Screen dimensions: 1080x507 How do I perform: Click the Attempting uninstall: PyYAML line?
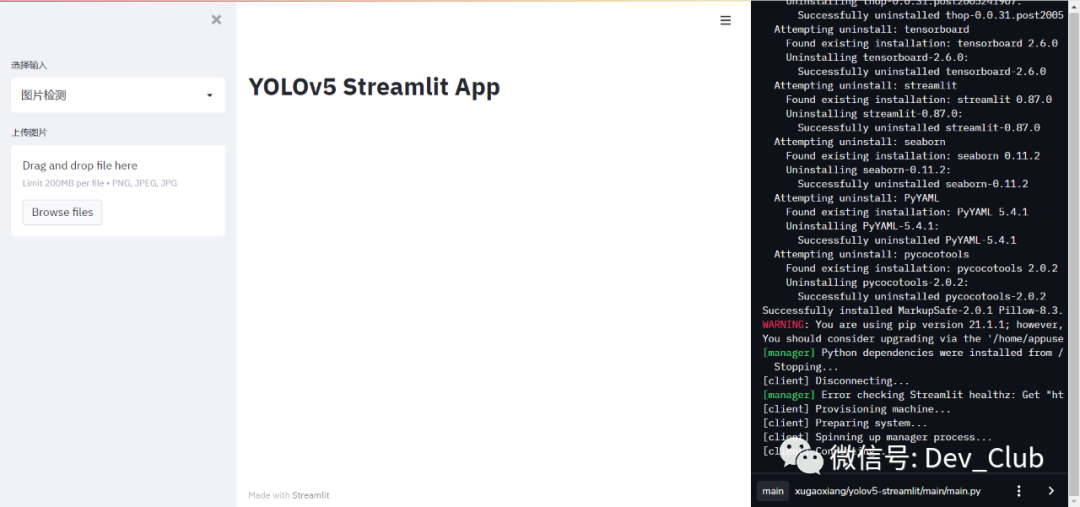tap(856, 198)
